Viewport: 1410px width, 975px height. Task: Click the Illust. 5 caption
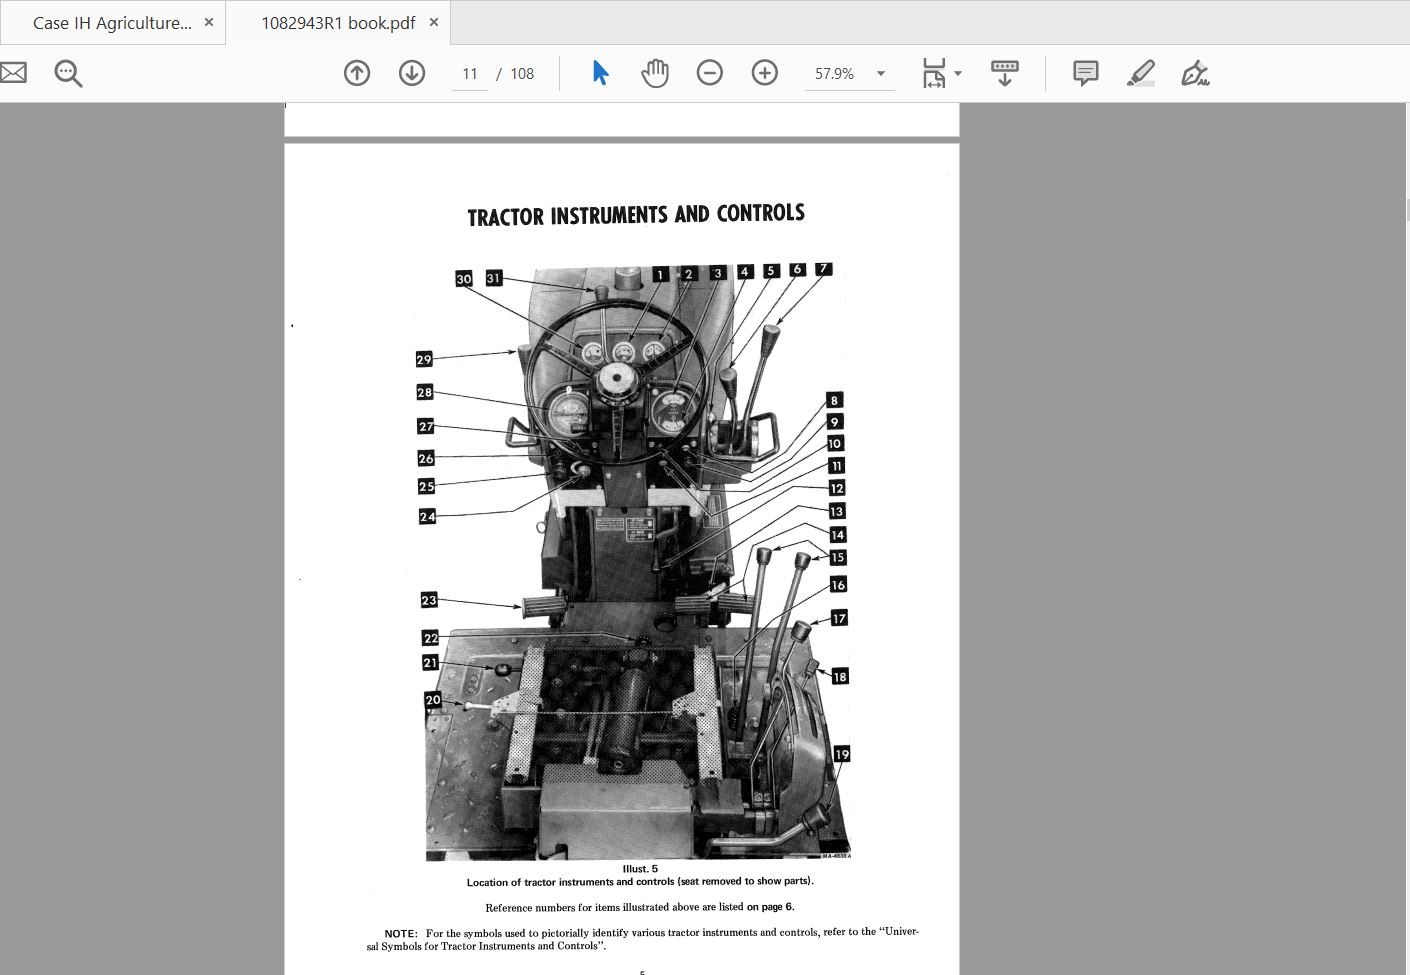640,869
